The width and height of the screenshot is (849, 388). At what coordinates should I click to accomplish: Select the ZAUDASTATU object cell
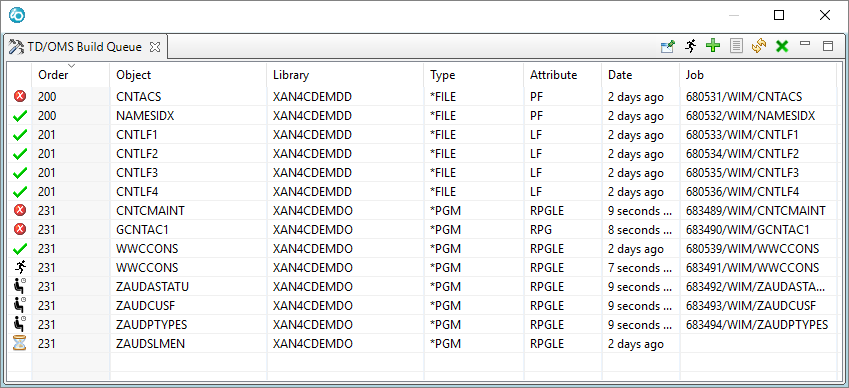pyautogui.click(x=188, y=286)
